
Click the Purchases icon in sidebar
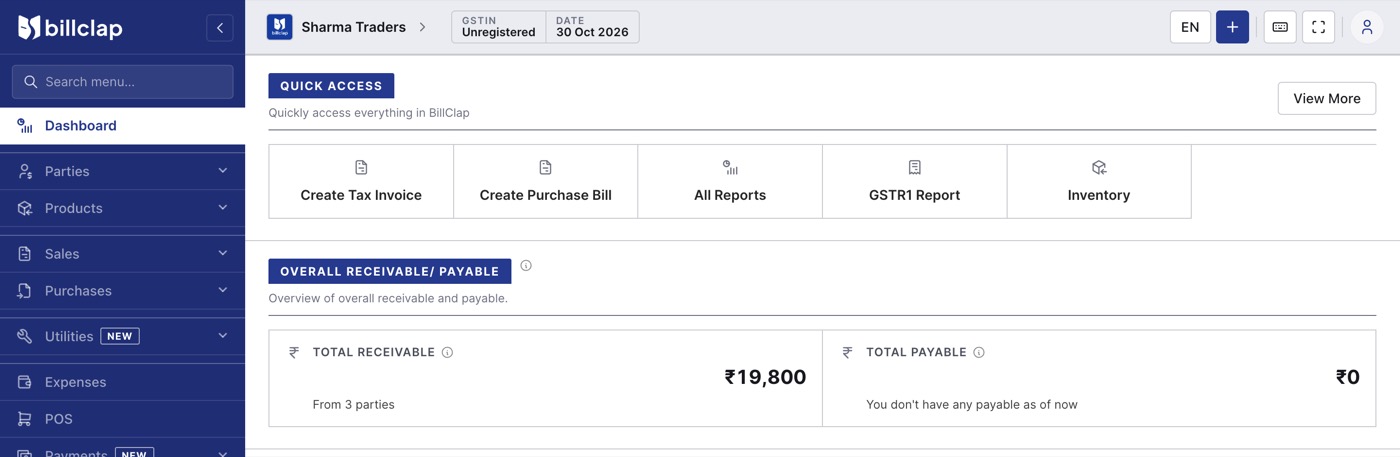(x=25, y=291)
